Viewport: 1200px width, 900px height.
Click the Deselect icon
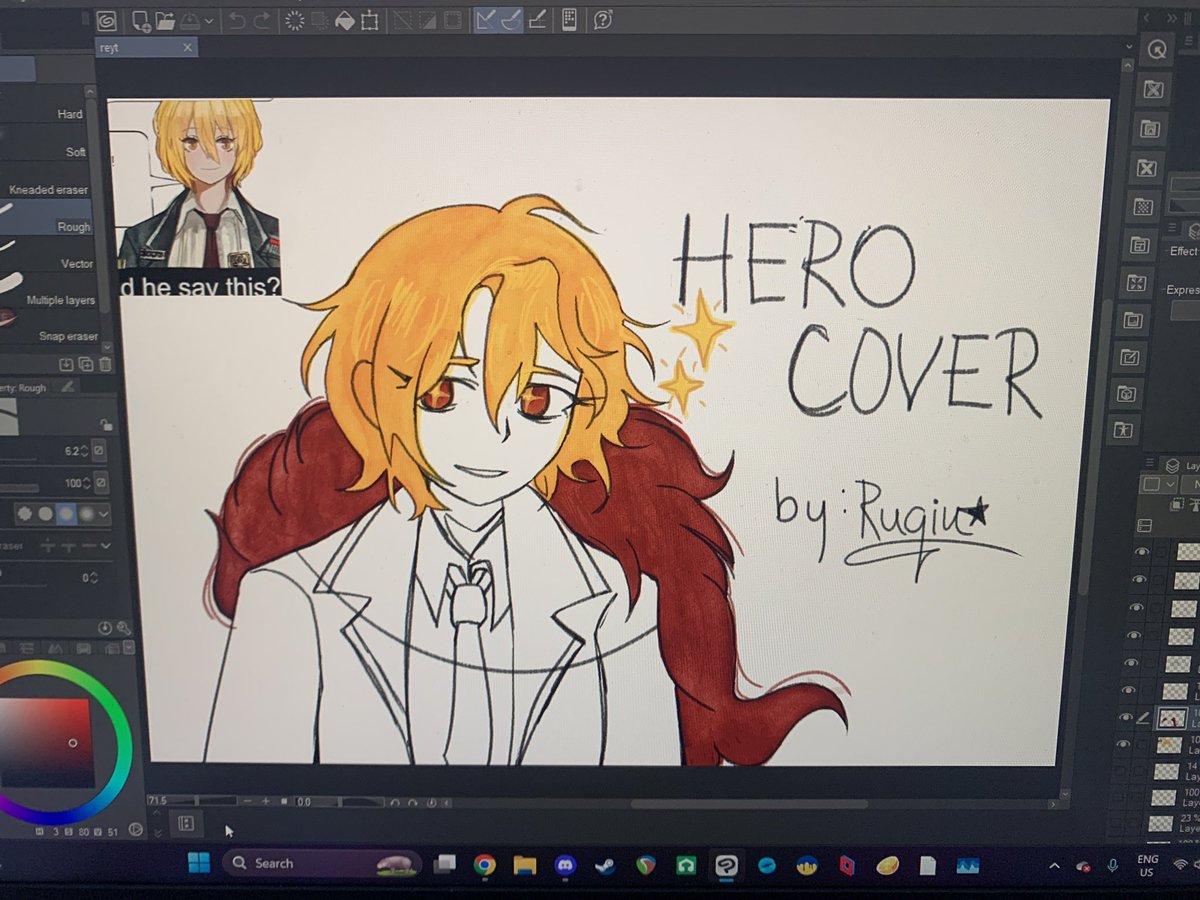pyautogui.click(x=404, y=18)
